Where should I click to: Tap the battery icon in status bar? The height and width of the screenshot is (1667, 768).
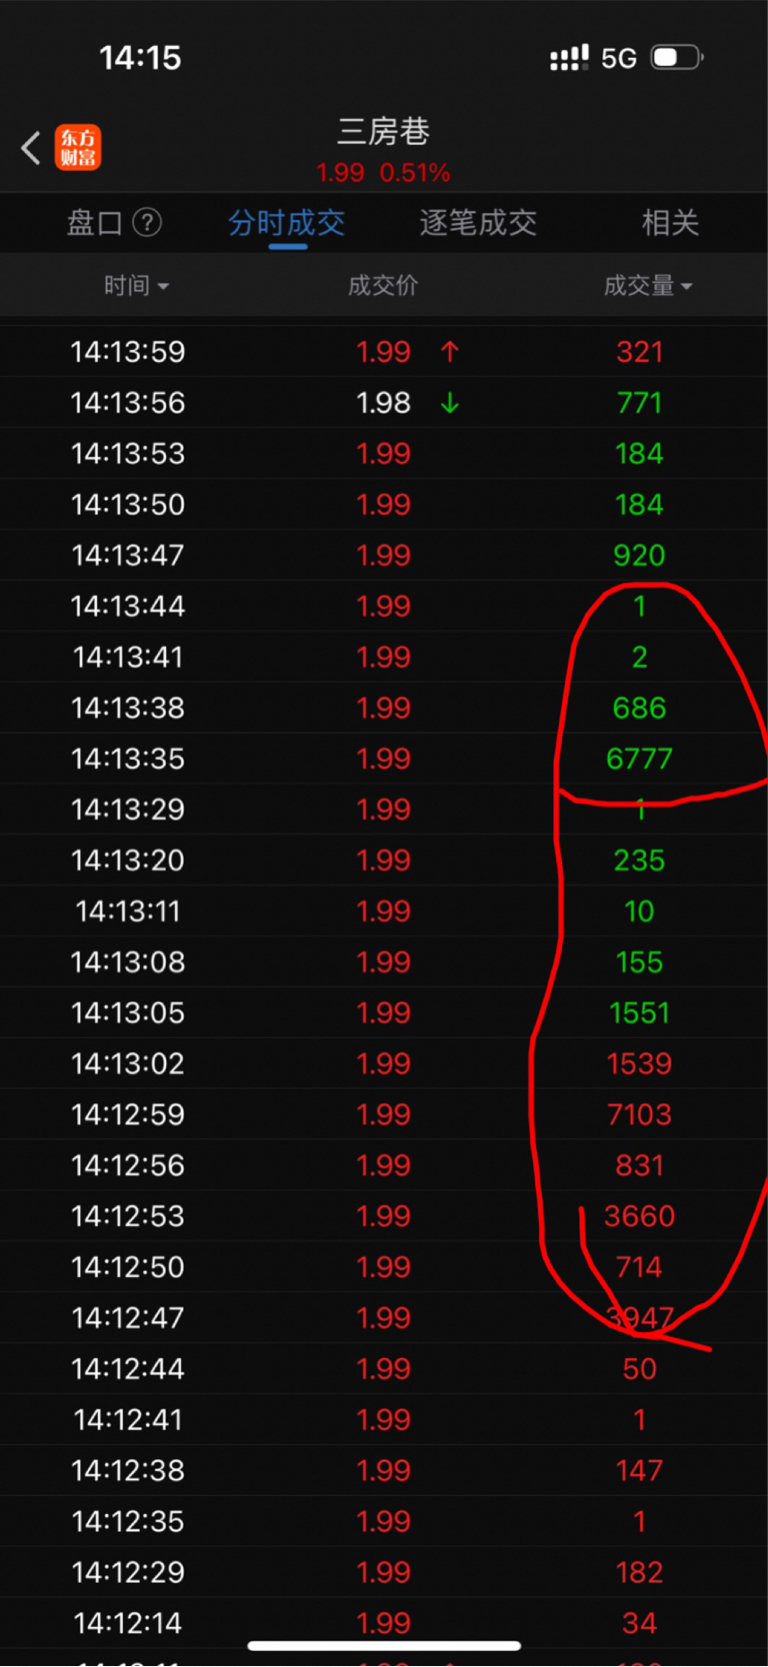pos(677,57)
